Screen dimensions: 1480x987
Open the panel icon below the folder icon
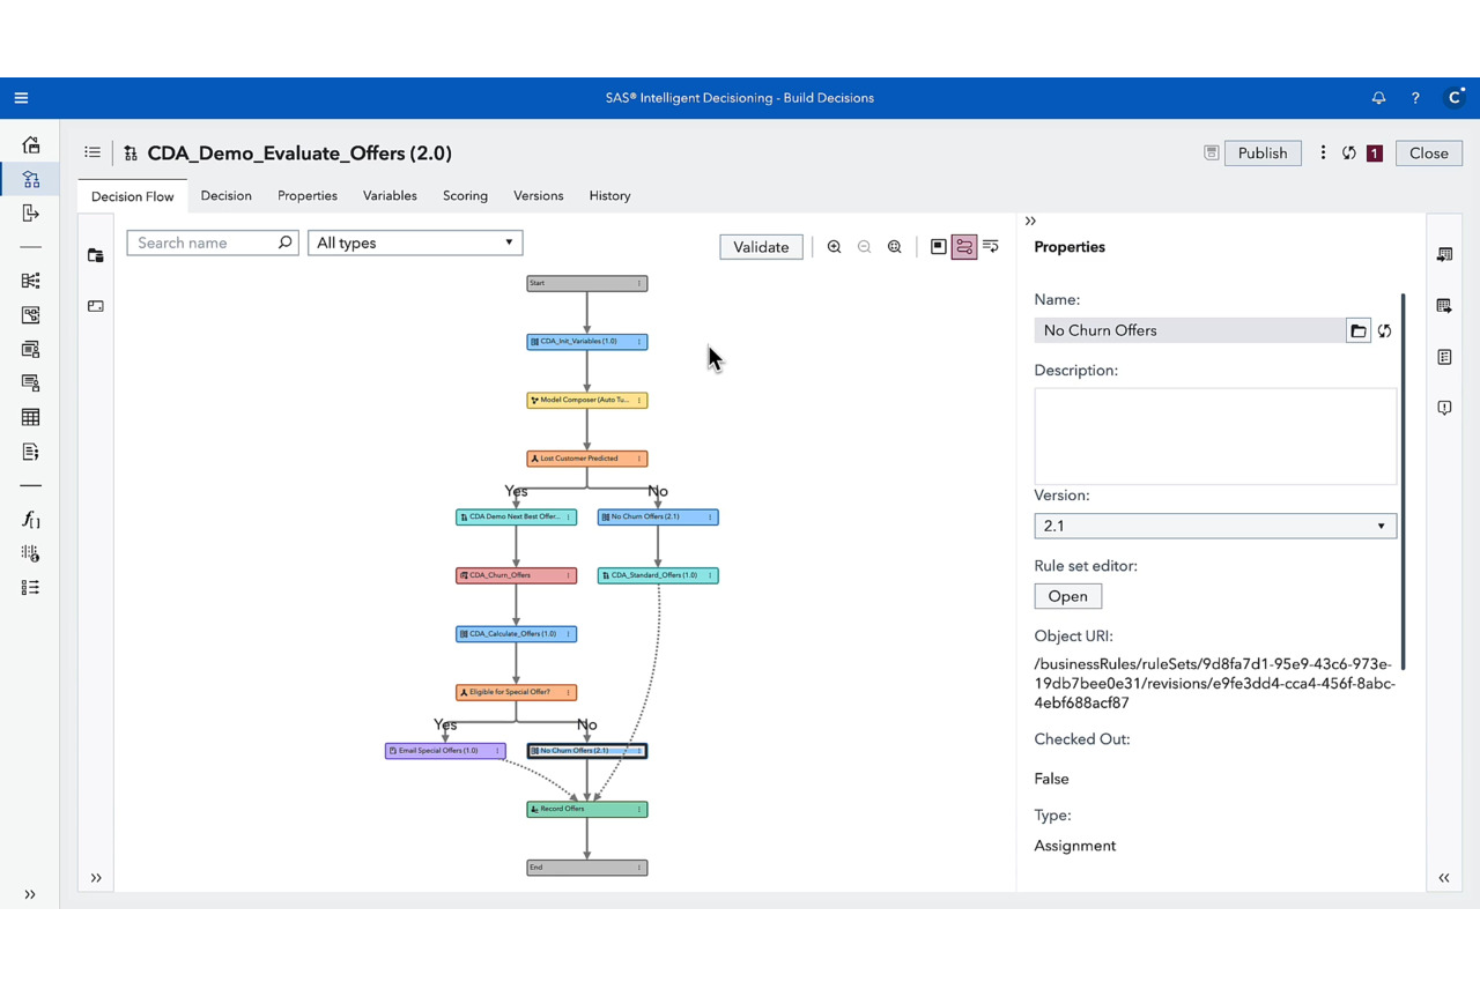(x=96, y=306)
